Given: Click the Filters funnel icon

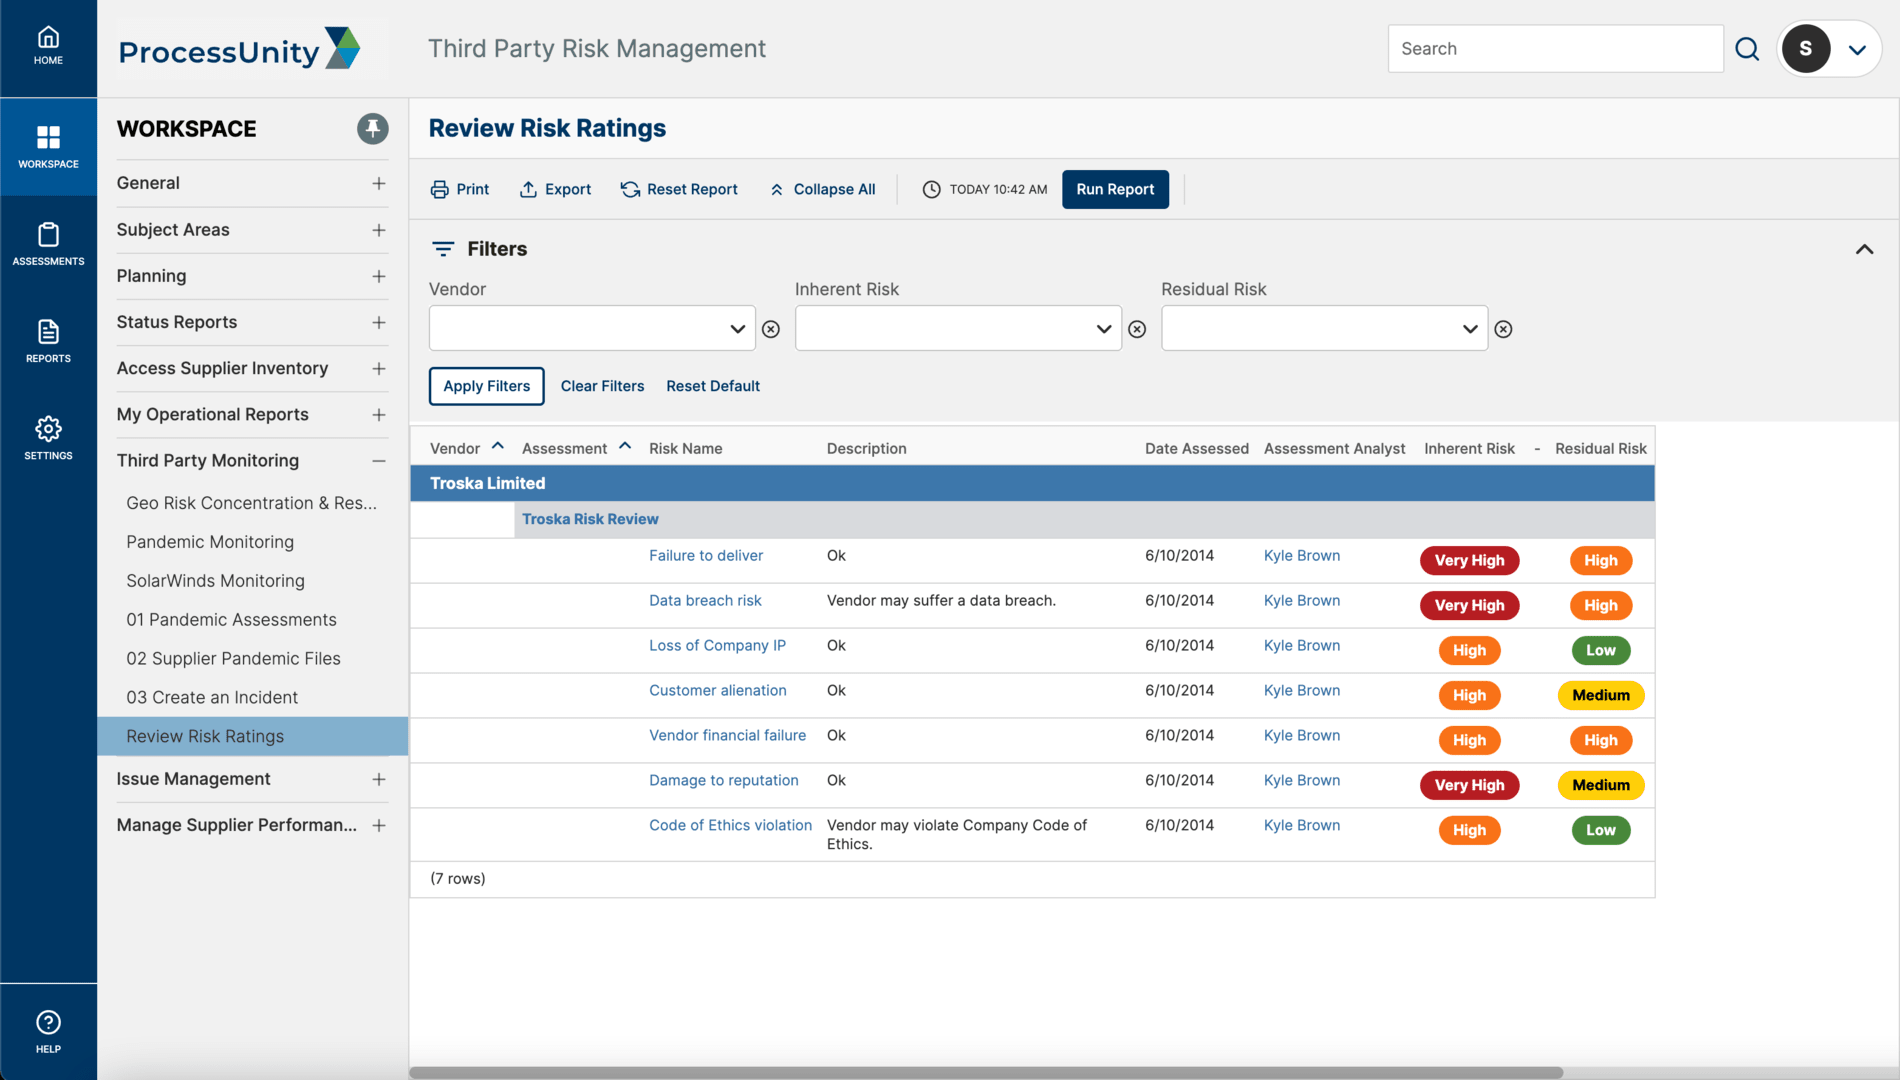Looking at the screenshot, I should [443, 249].
